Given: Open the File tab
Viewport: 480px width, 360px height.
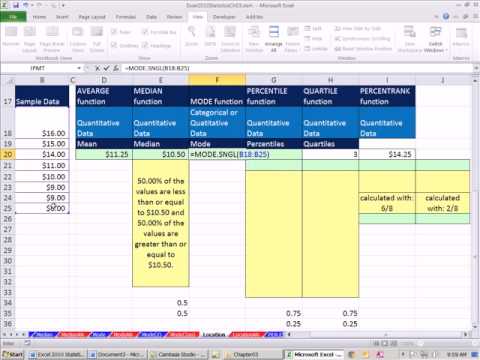Looking at the screenshot, I should pyautogui.click(x=13, y=17).
